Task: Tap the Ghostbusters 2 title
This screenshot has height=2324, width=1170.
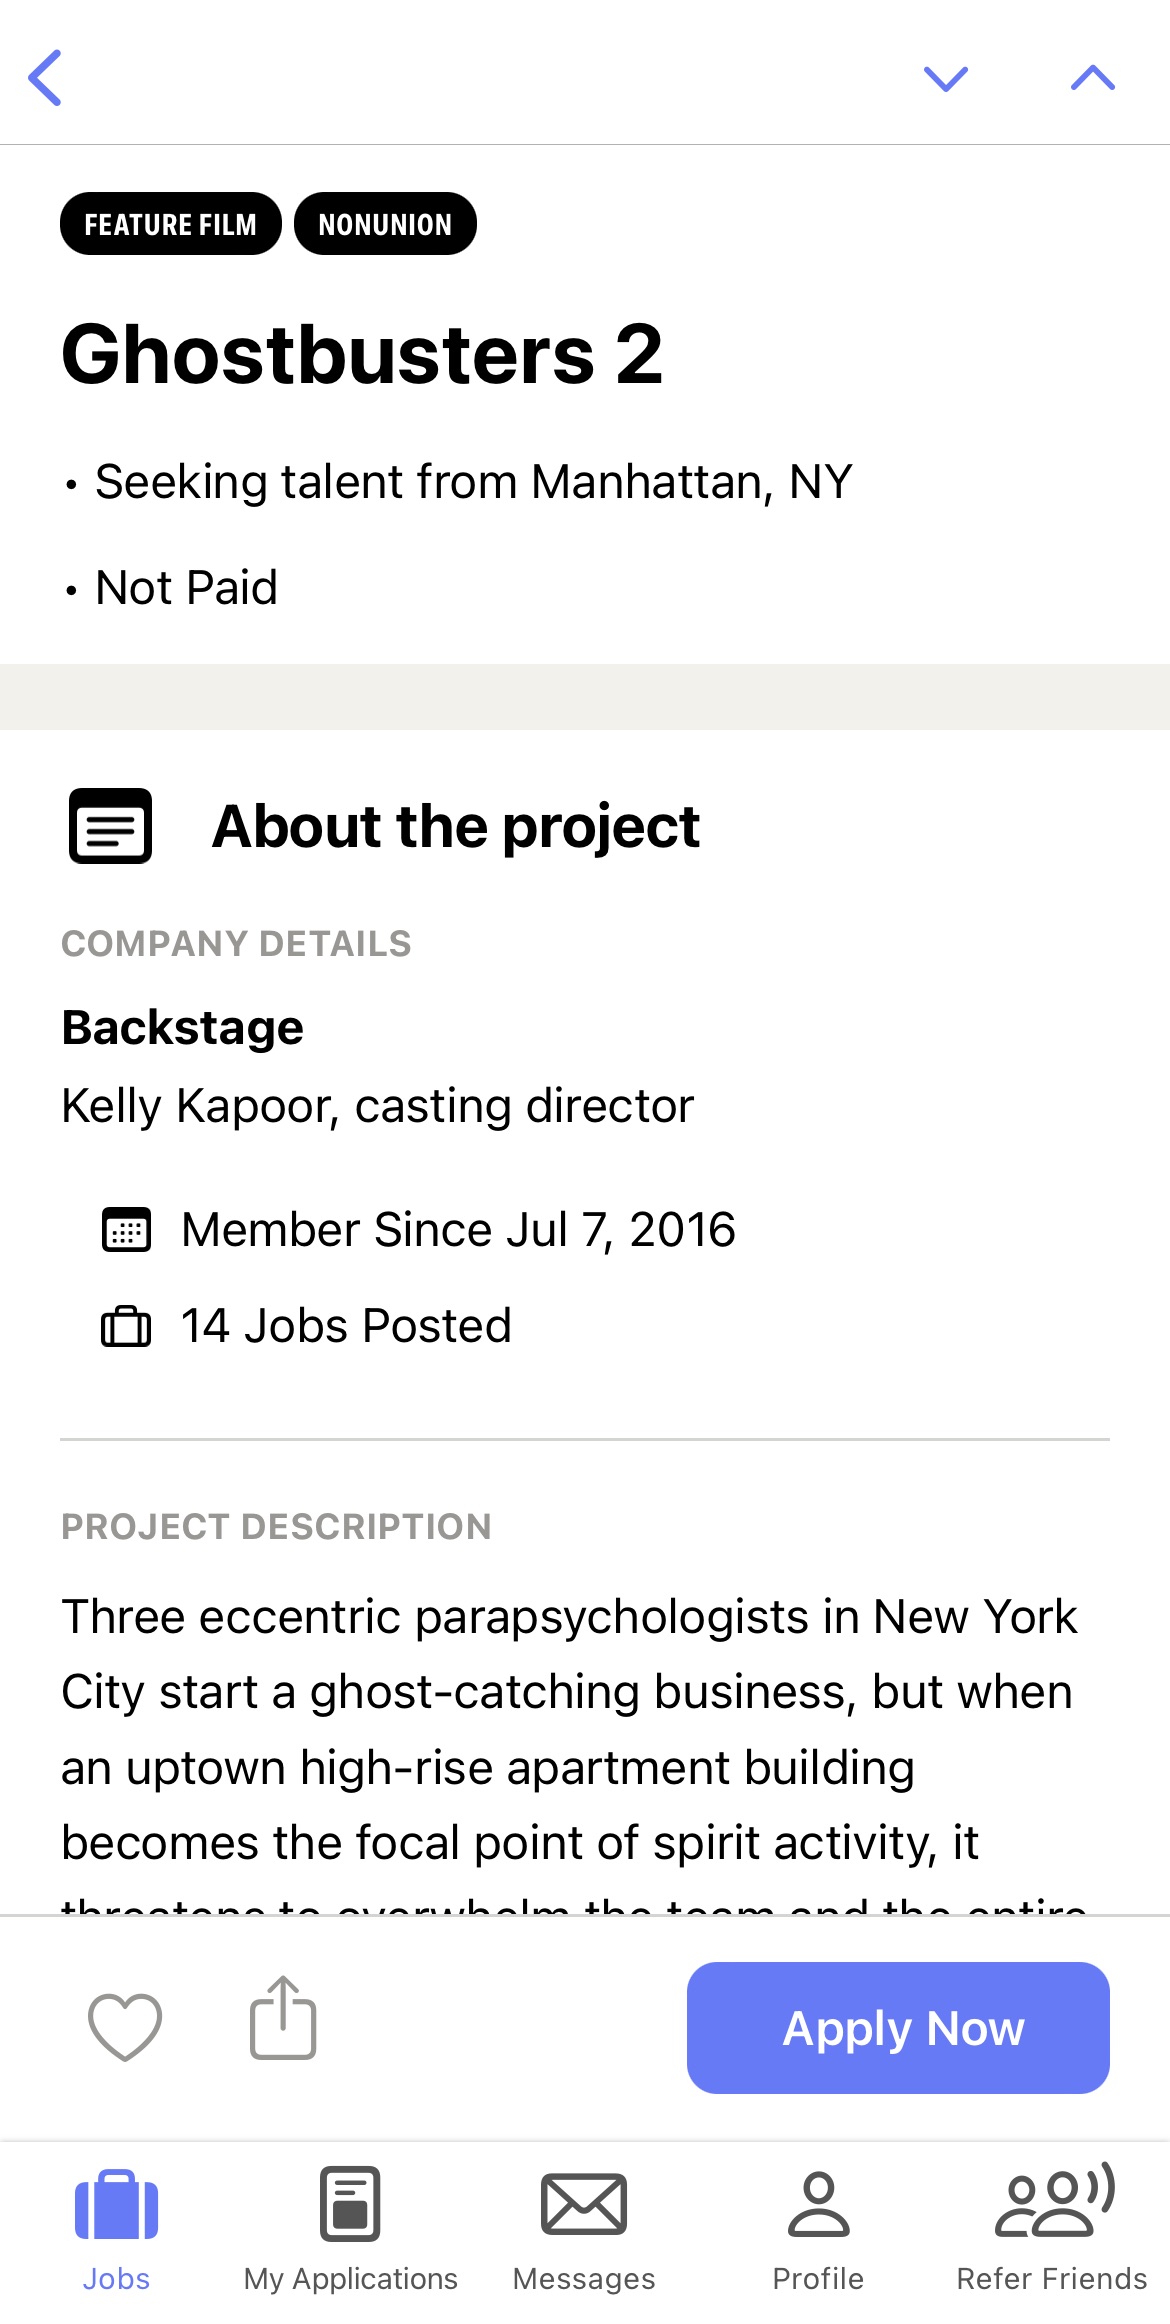Action: click(362, 354)
